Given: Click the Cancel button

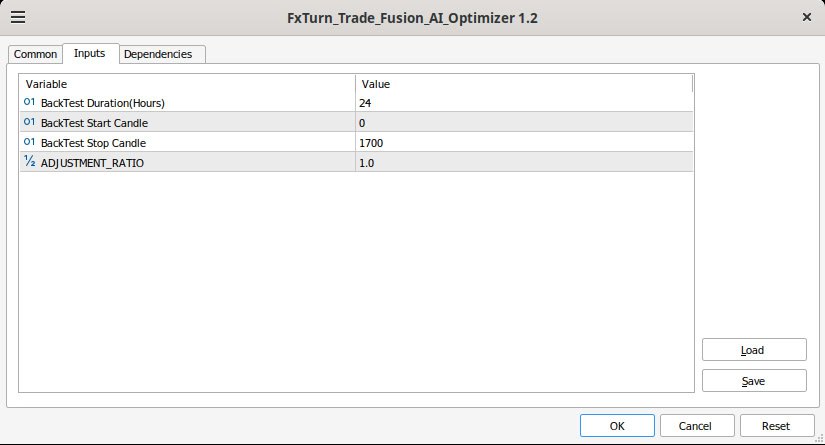Looking at the screenshot, I should pos(695,425).
